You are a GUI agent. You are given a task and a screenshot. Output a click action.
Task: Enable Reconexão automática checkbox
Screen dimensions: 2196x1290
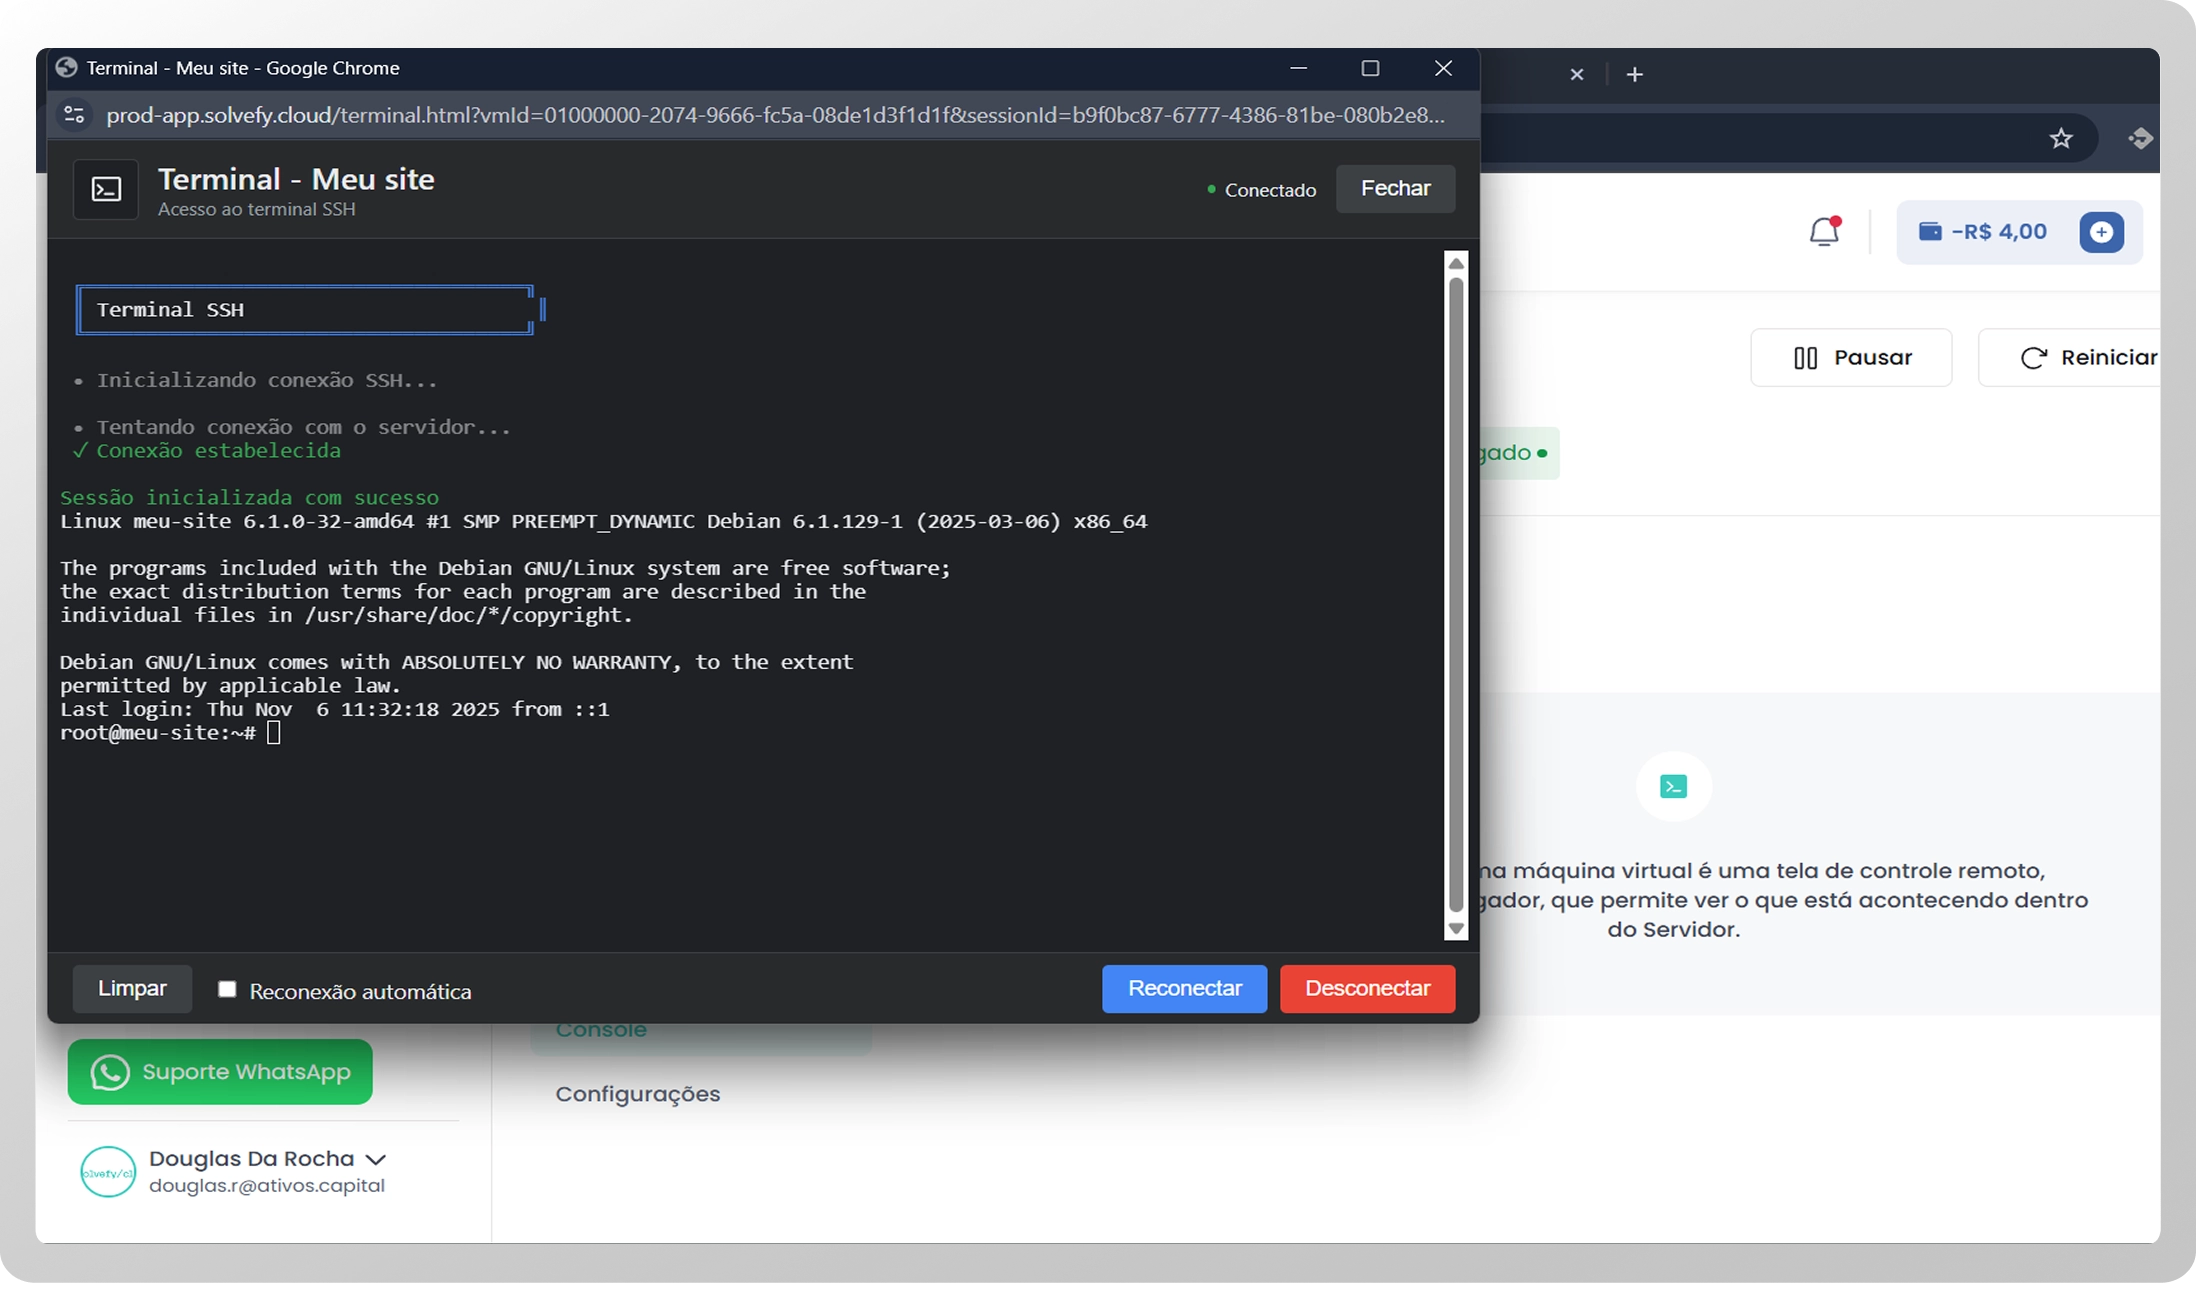click(227, 989)
